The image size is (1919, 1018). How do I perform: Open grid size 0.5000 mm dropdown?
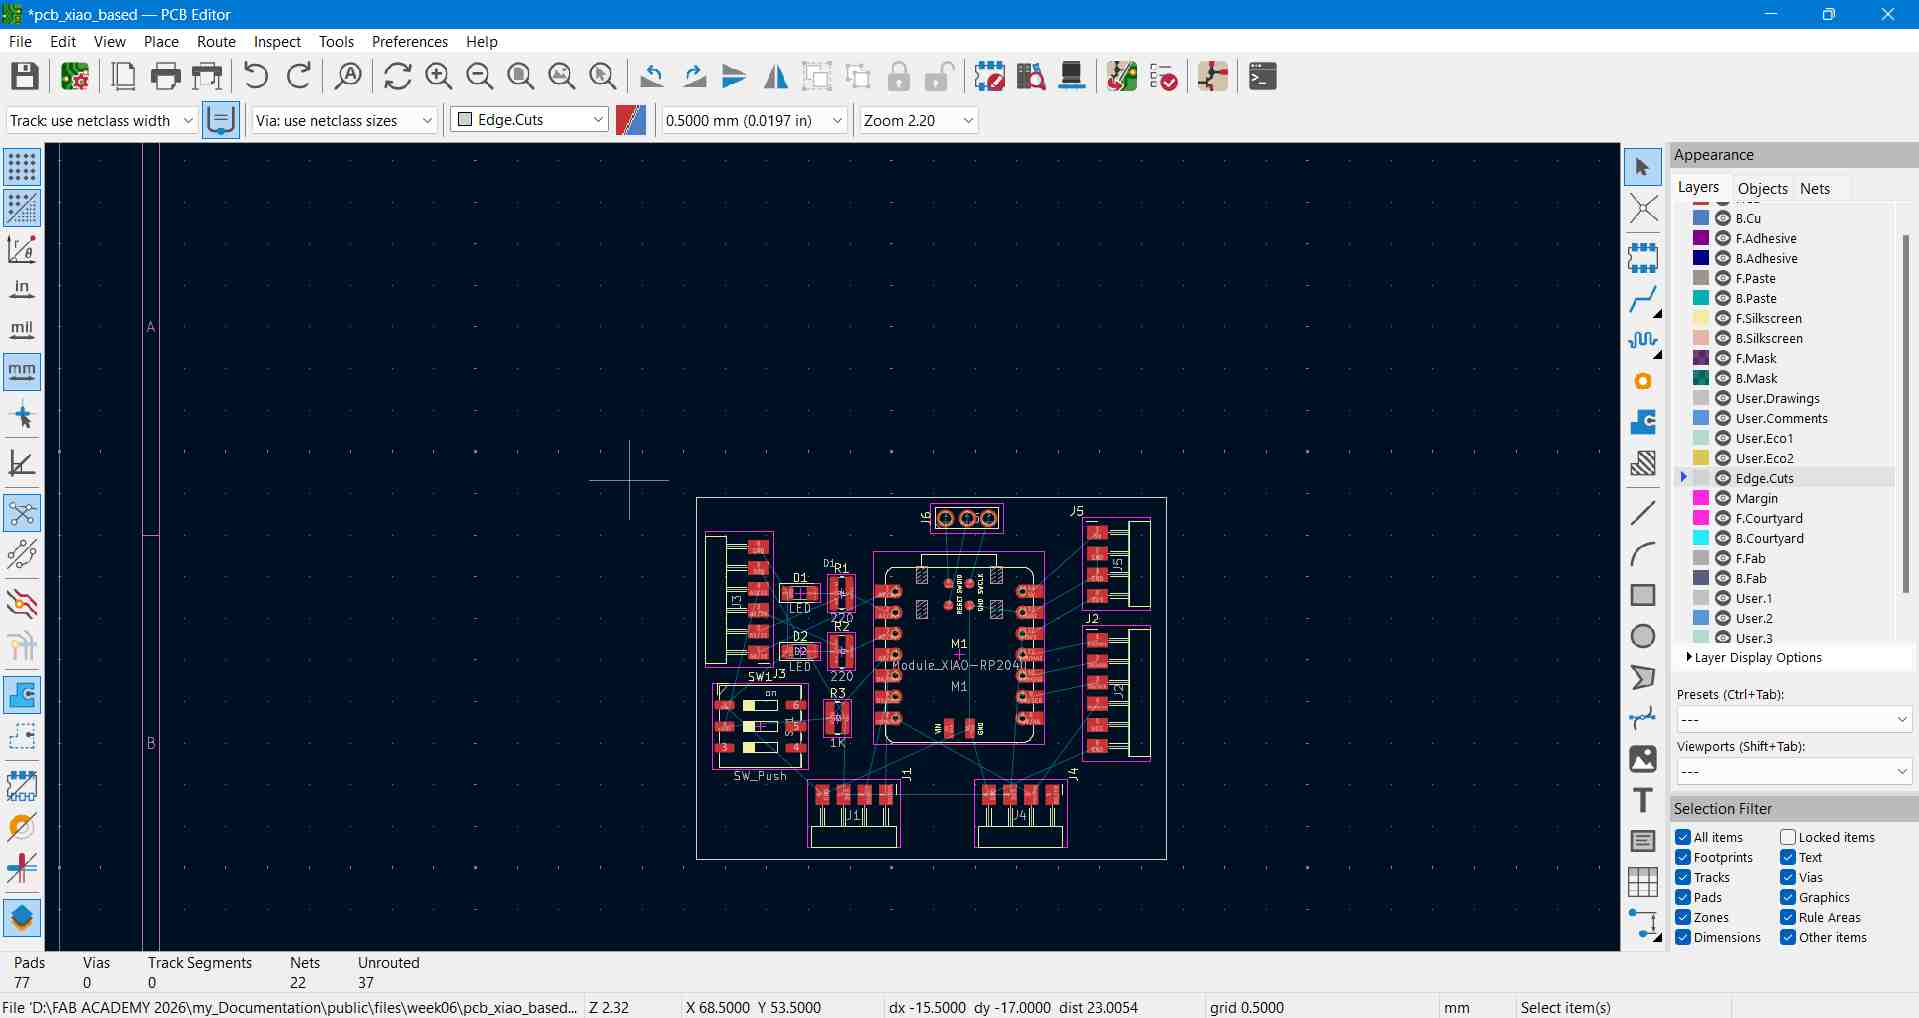(754, 120)
